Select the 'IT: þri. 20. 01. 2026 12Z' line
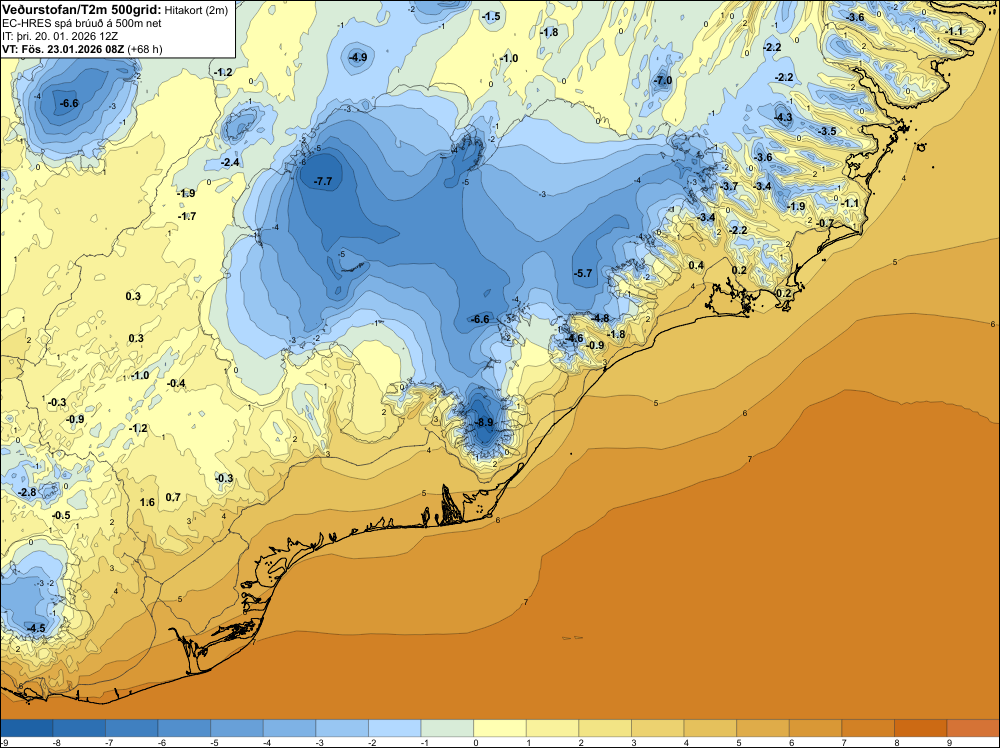 pos(60,36)
